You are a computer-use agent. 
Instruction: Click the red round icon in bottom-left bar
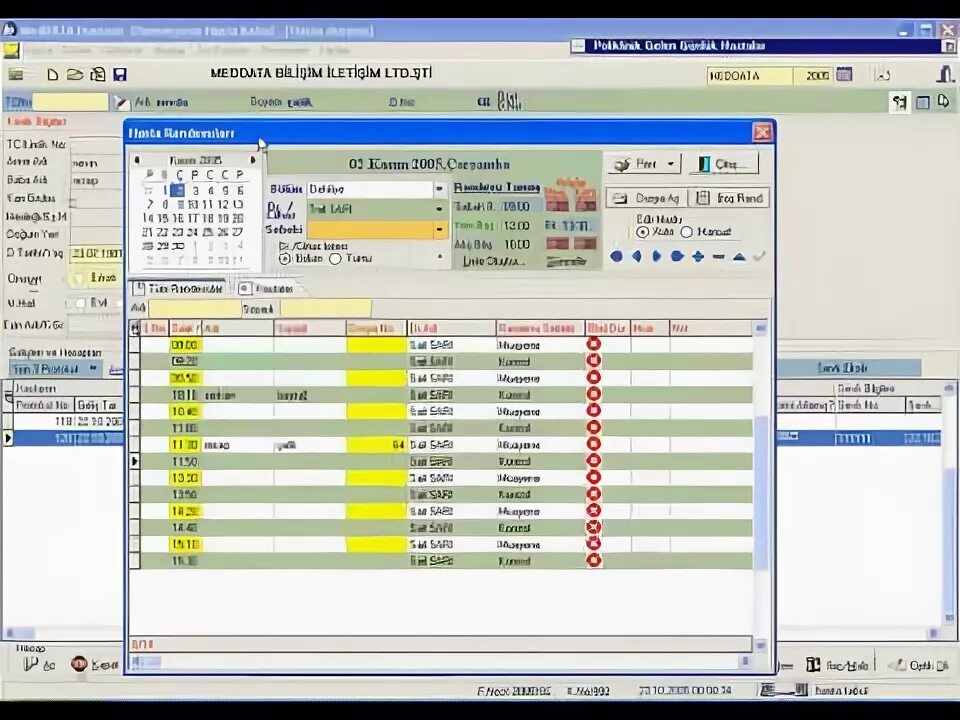click(78, 664)
